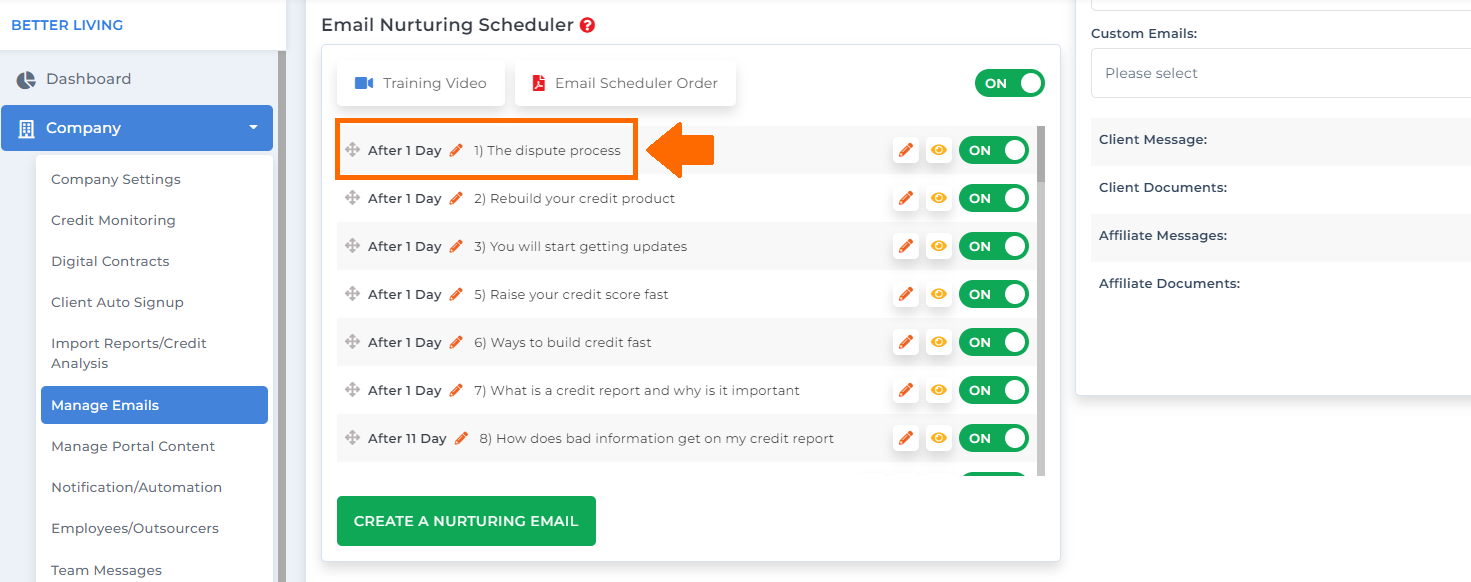Open editor for Rebuild your credit product email

906,198
